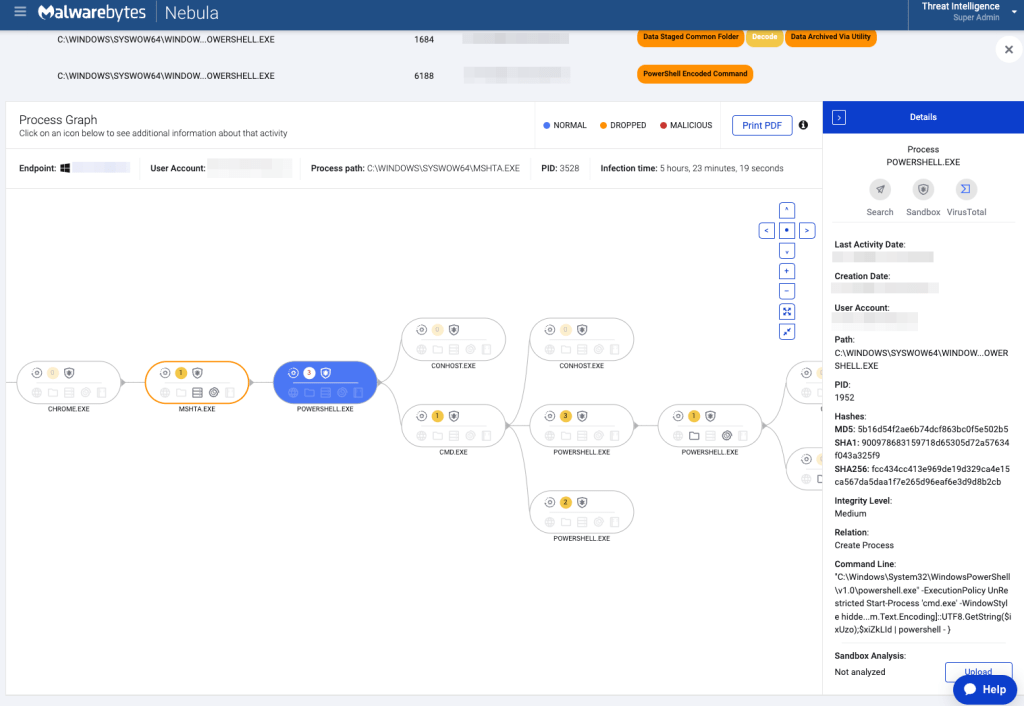
Task: Click the SHA1 hash value in Details
Action: [x=922, y=449]
